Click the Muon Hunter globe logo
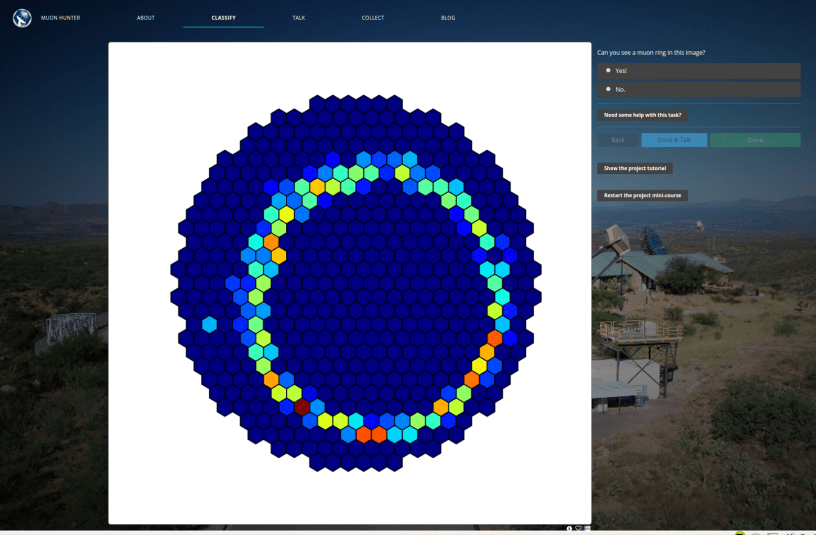The height and width of the screenshot is (535, 816). point(22,17)
